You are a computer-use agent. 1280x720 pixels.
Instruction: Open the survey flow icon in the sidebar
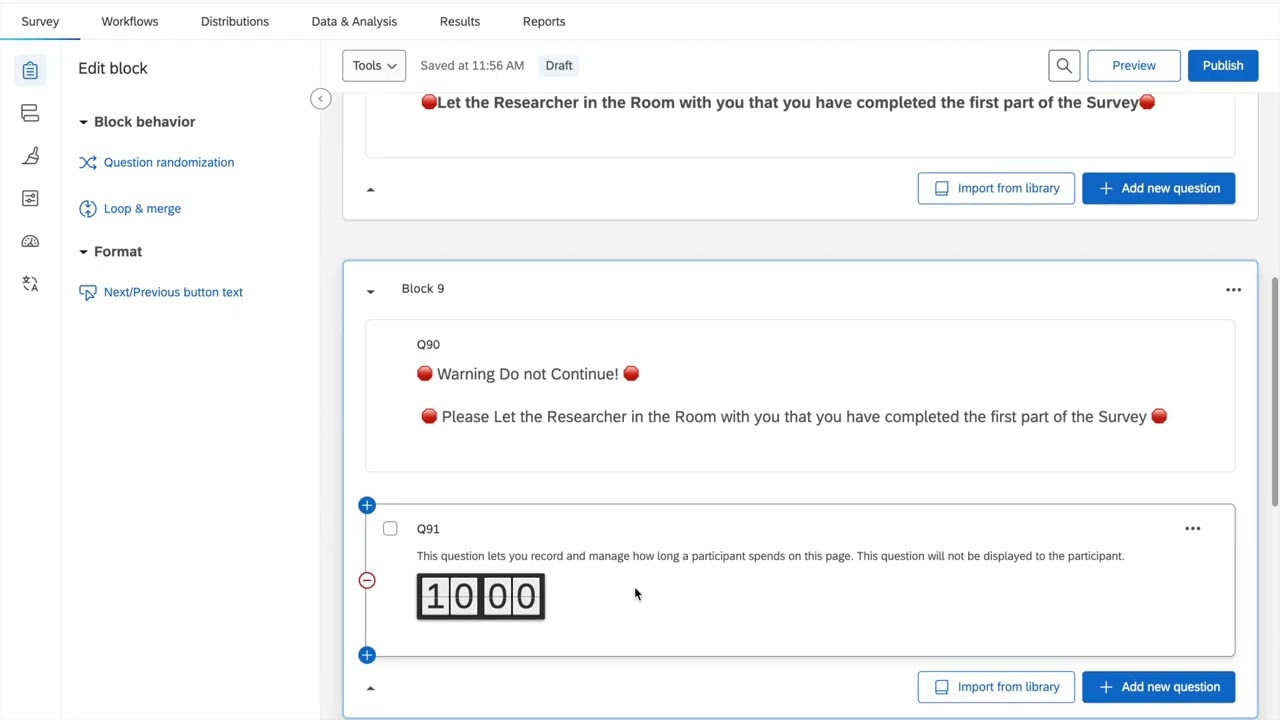click(x=30, y=113)
